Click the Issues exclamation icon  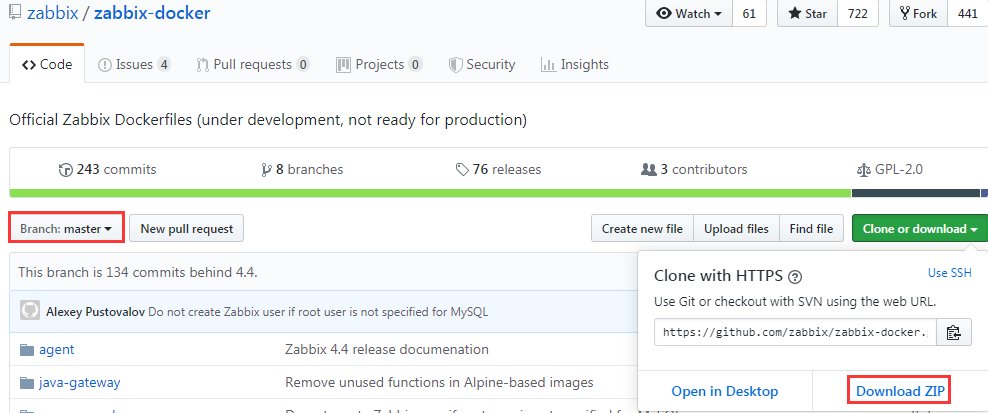click(105, 65)
